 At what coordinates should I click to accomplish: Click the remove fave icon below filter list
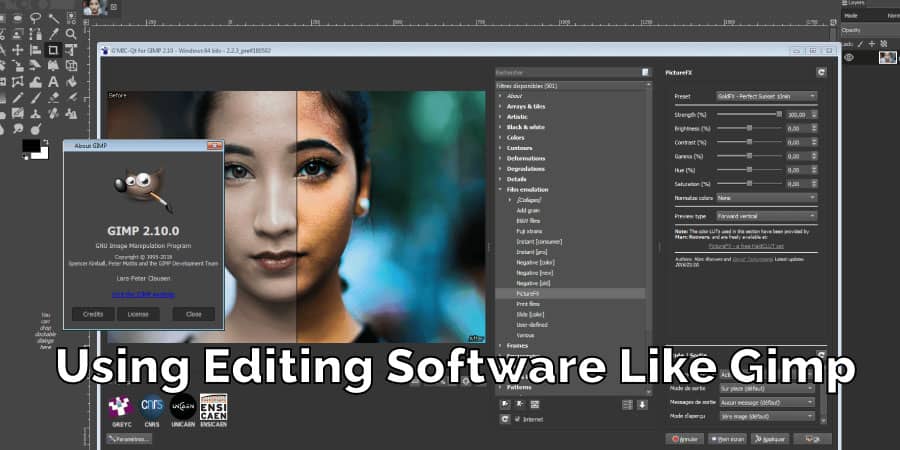(519, 405)
